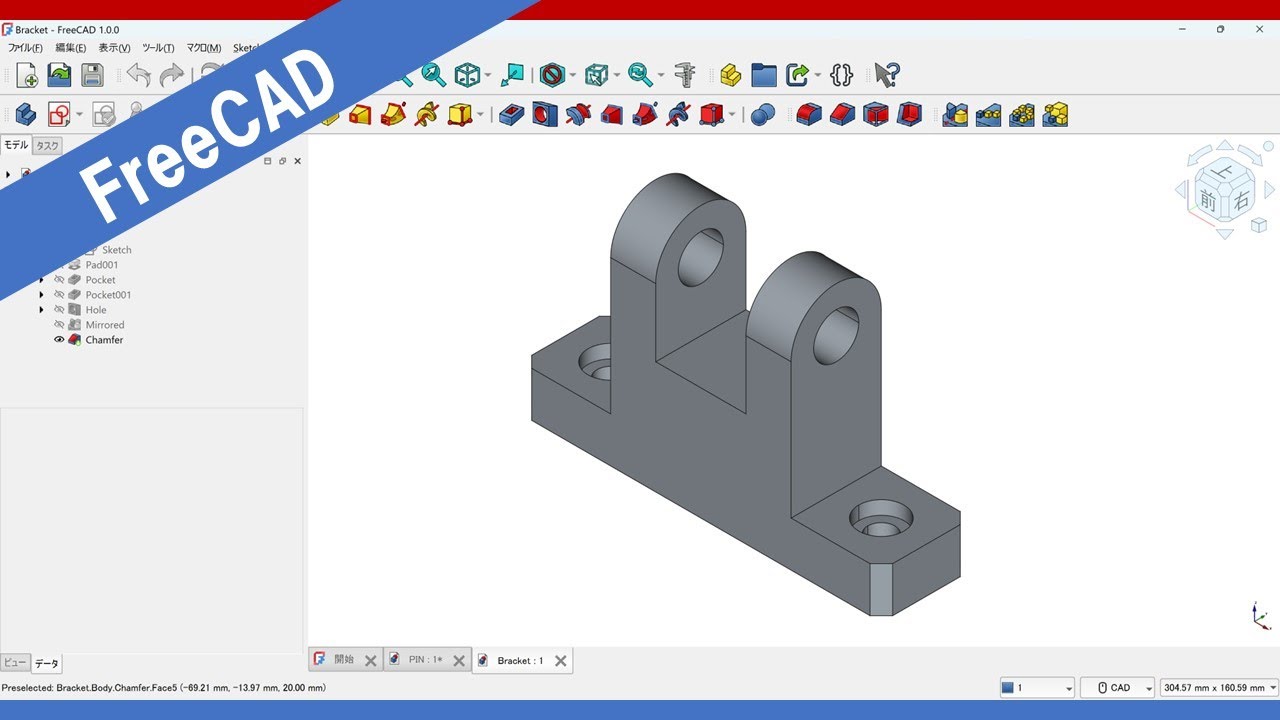Viewport: 1280px width, 720px height.
Task: Switch to the ビュー property tab
Action: click(15, 663)
